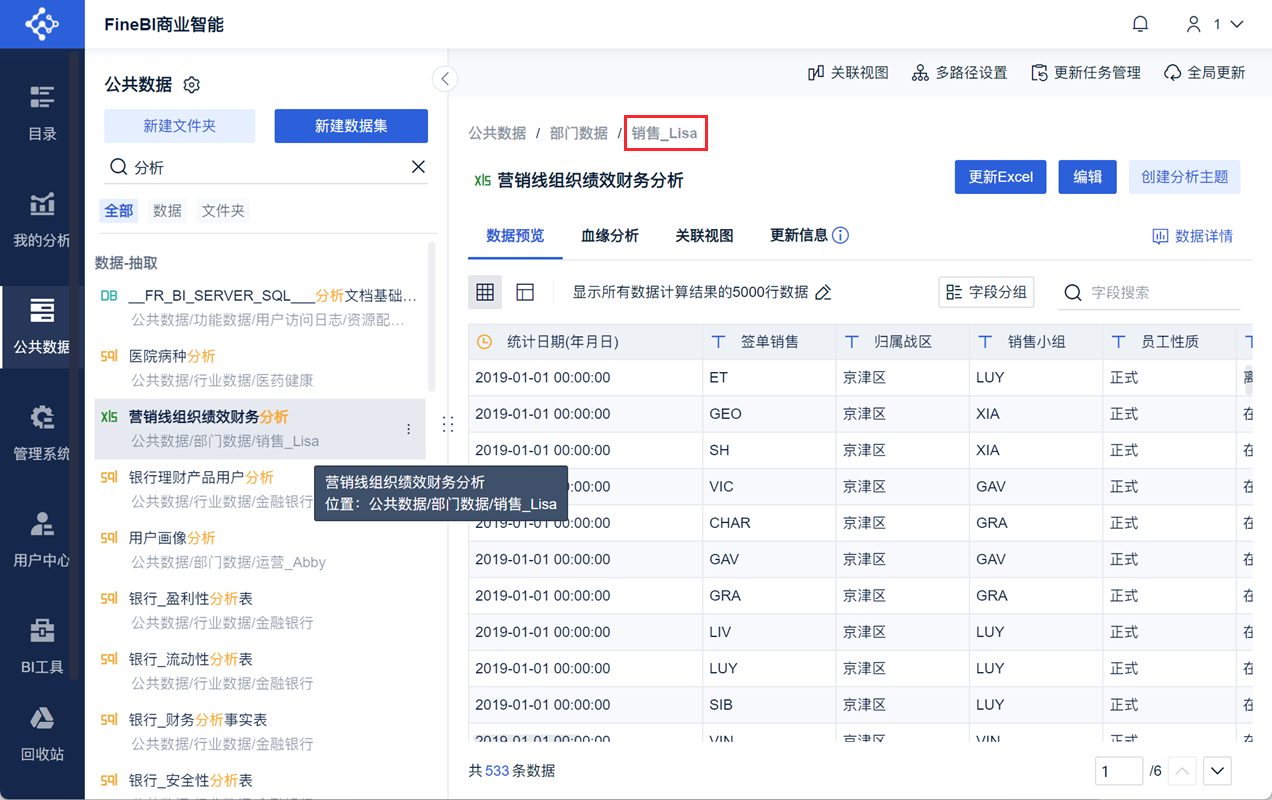Clear the search text with X

[418, 167]
